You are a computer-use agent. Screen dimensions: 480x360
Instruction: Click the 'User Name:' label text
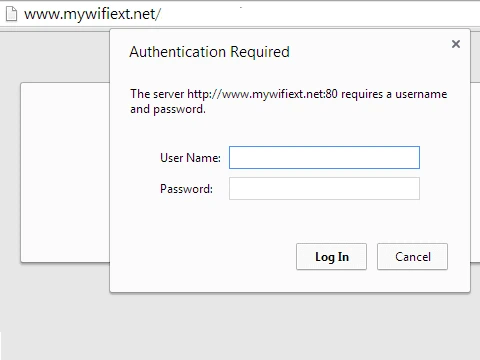(190, 158)
